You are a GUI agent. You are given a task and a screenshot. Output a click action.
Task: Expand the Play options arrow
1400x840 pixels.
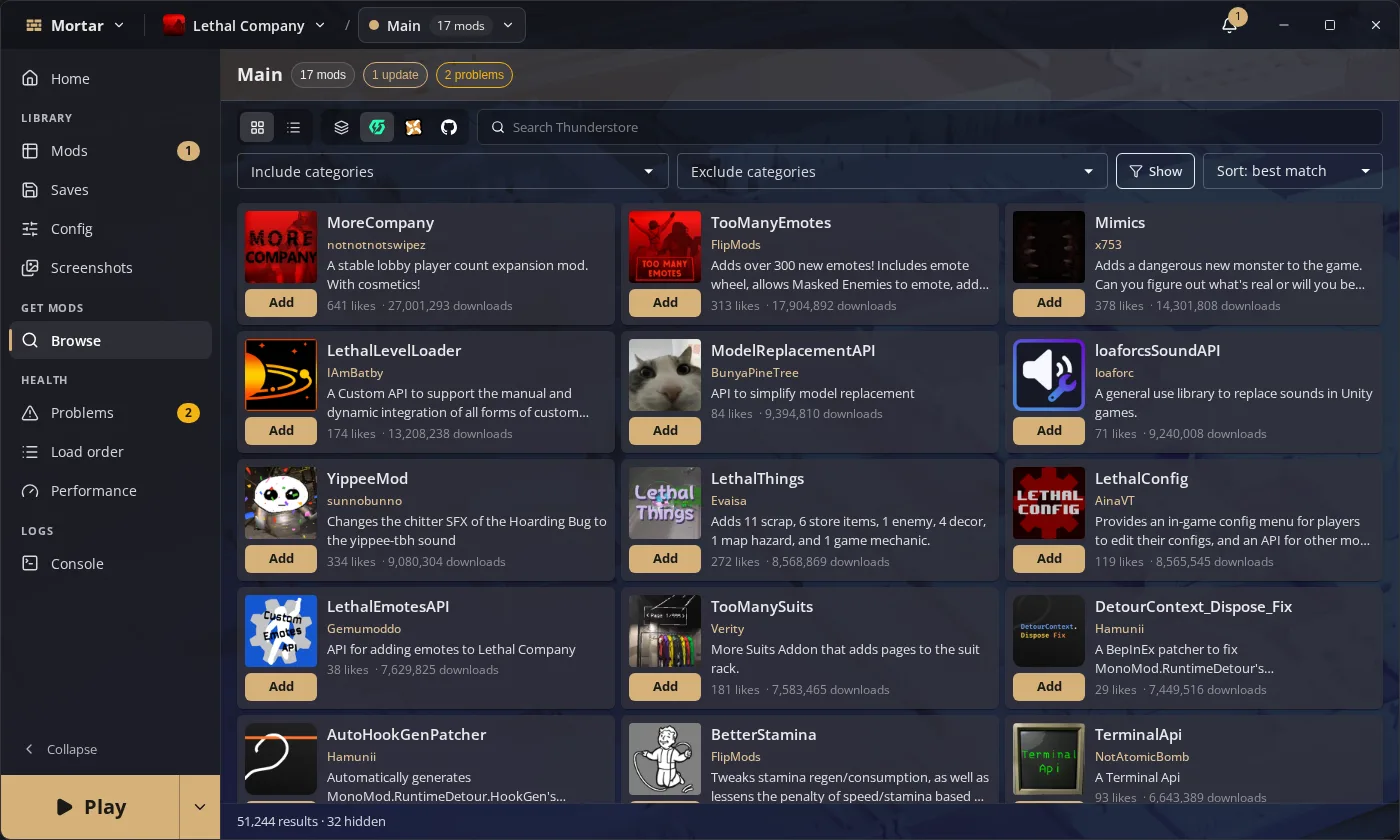(x=199, y=807)
